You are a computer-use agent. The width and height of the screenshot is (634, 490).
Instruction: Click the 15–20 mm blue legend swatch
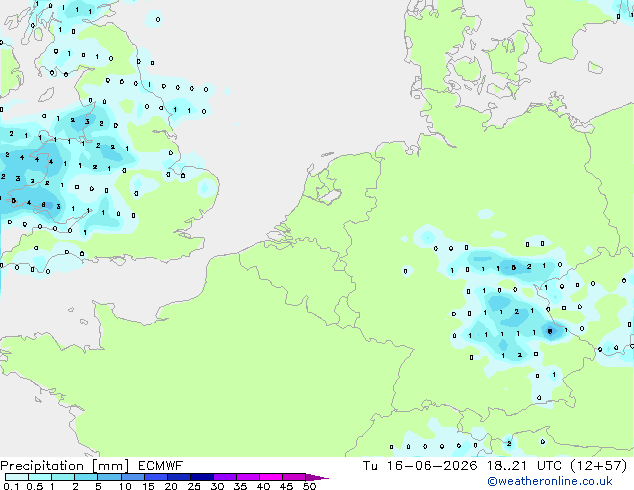point(155,477)
